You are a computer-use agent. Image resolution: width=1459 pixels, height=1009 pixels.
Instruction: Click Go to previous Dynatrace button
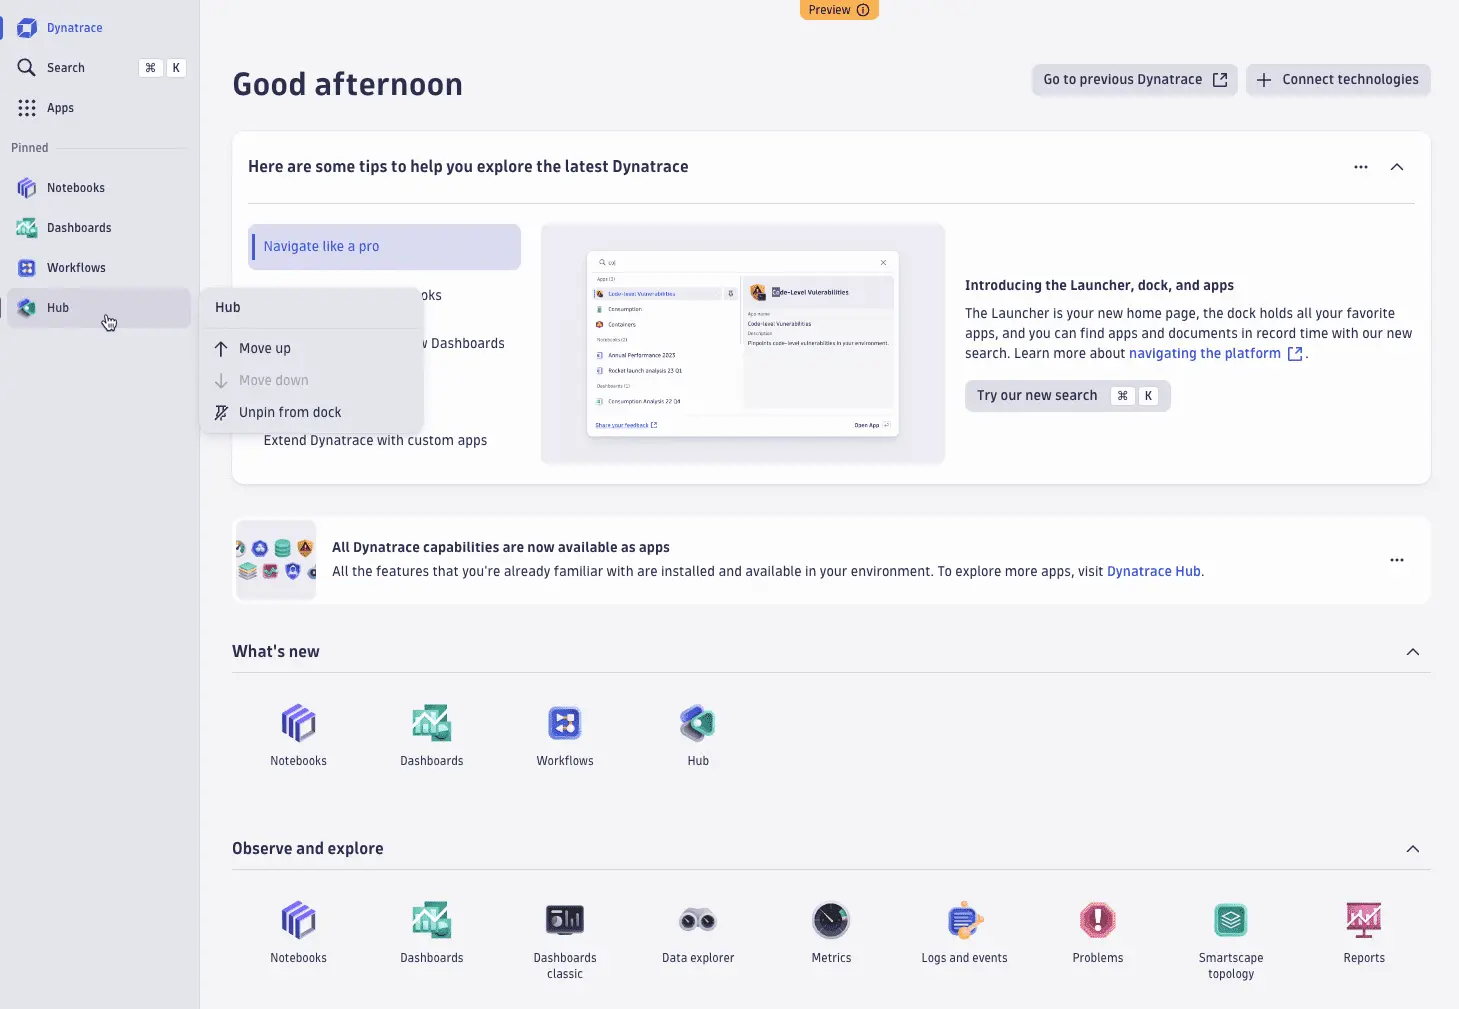click(1135, 80)
